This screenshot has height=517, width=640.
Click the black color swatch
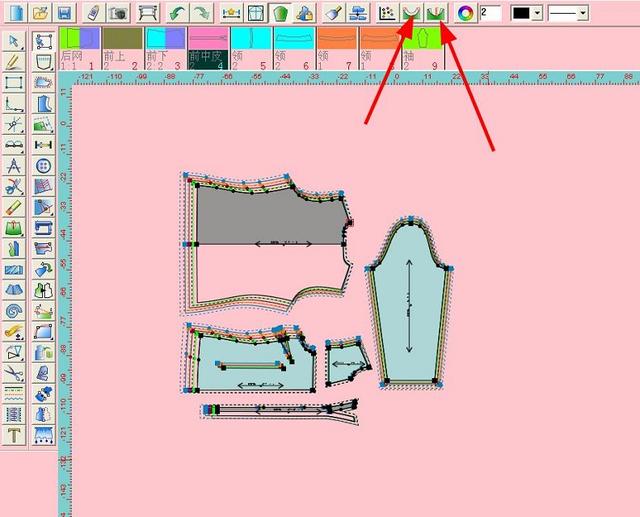click(x=521, y=13)
